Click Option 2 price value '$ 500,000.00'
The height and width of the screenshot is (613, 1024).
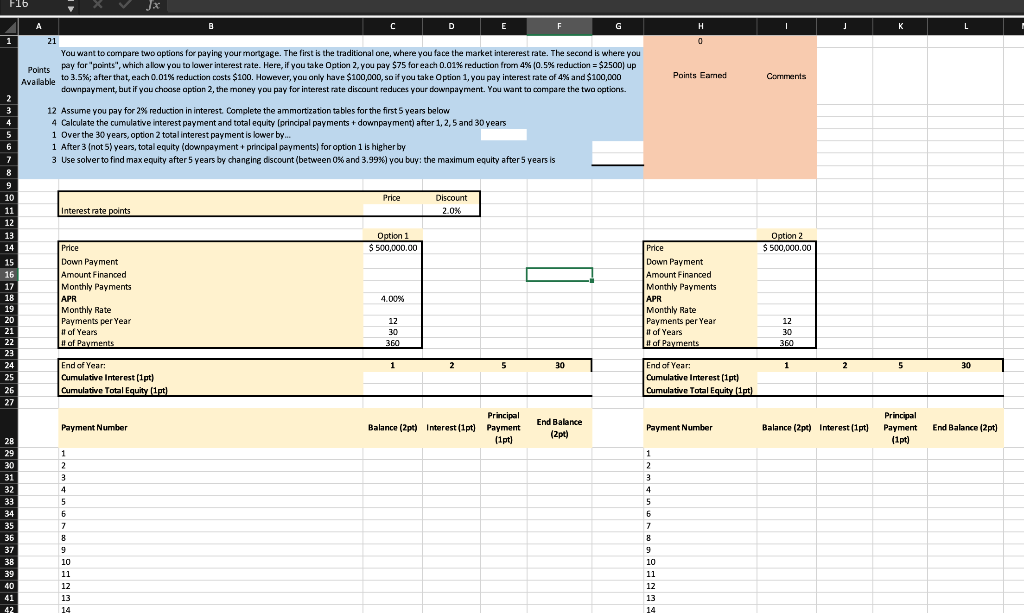coord(786,248)
